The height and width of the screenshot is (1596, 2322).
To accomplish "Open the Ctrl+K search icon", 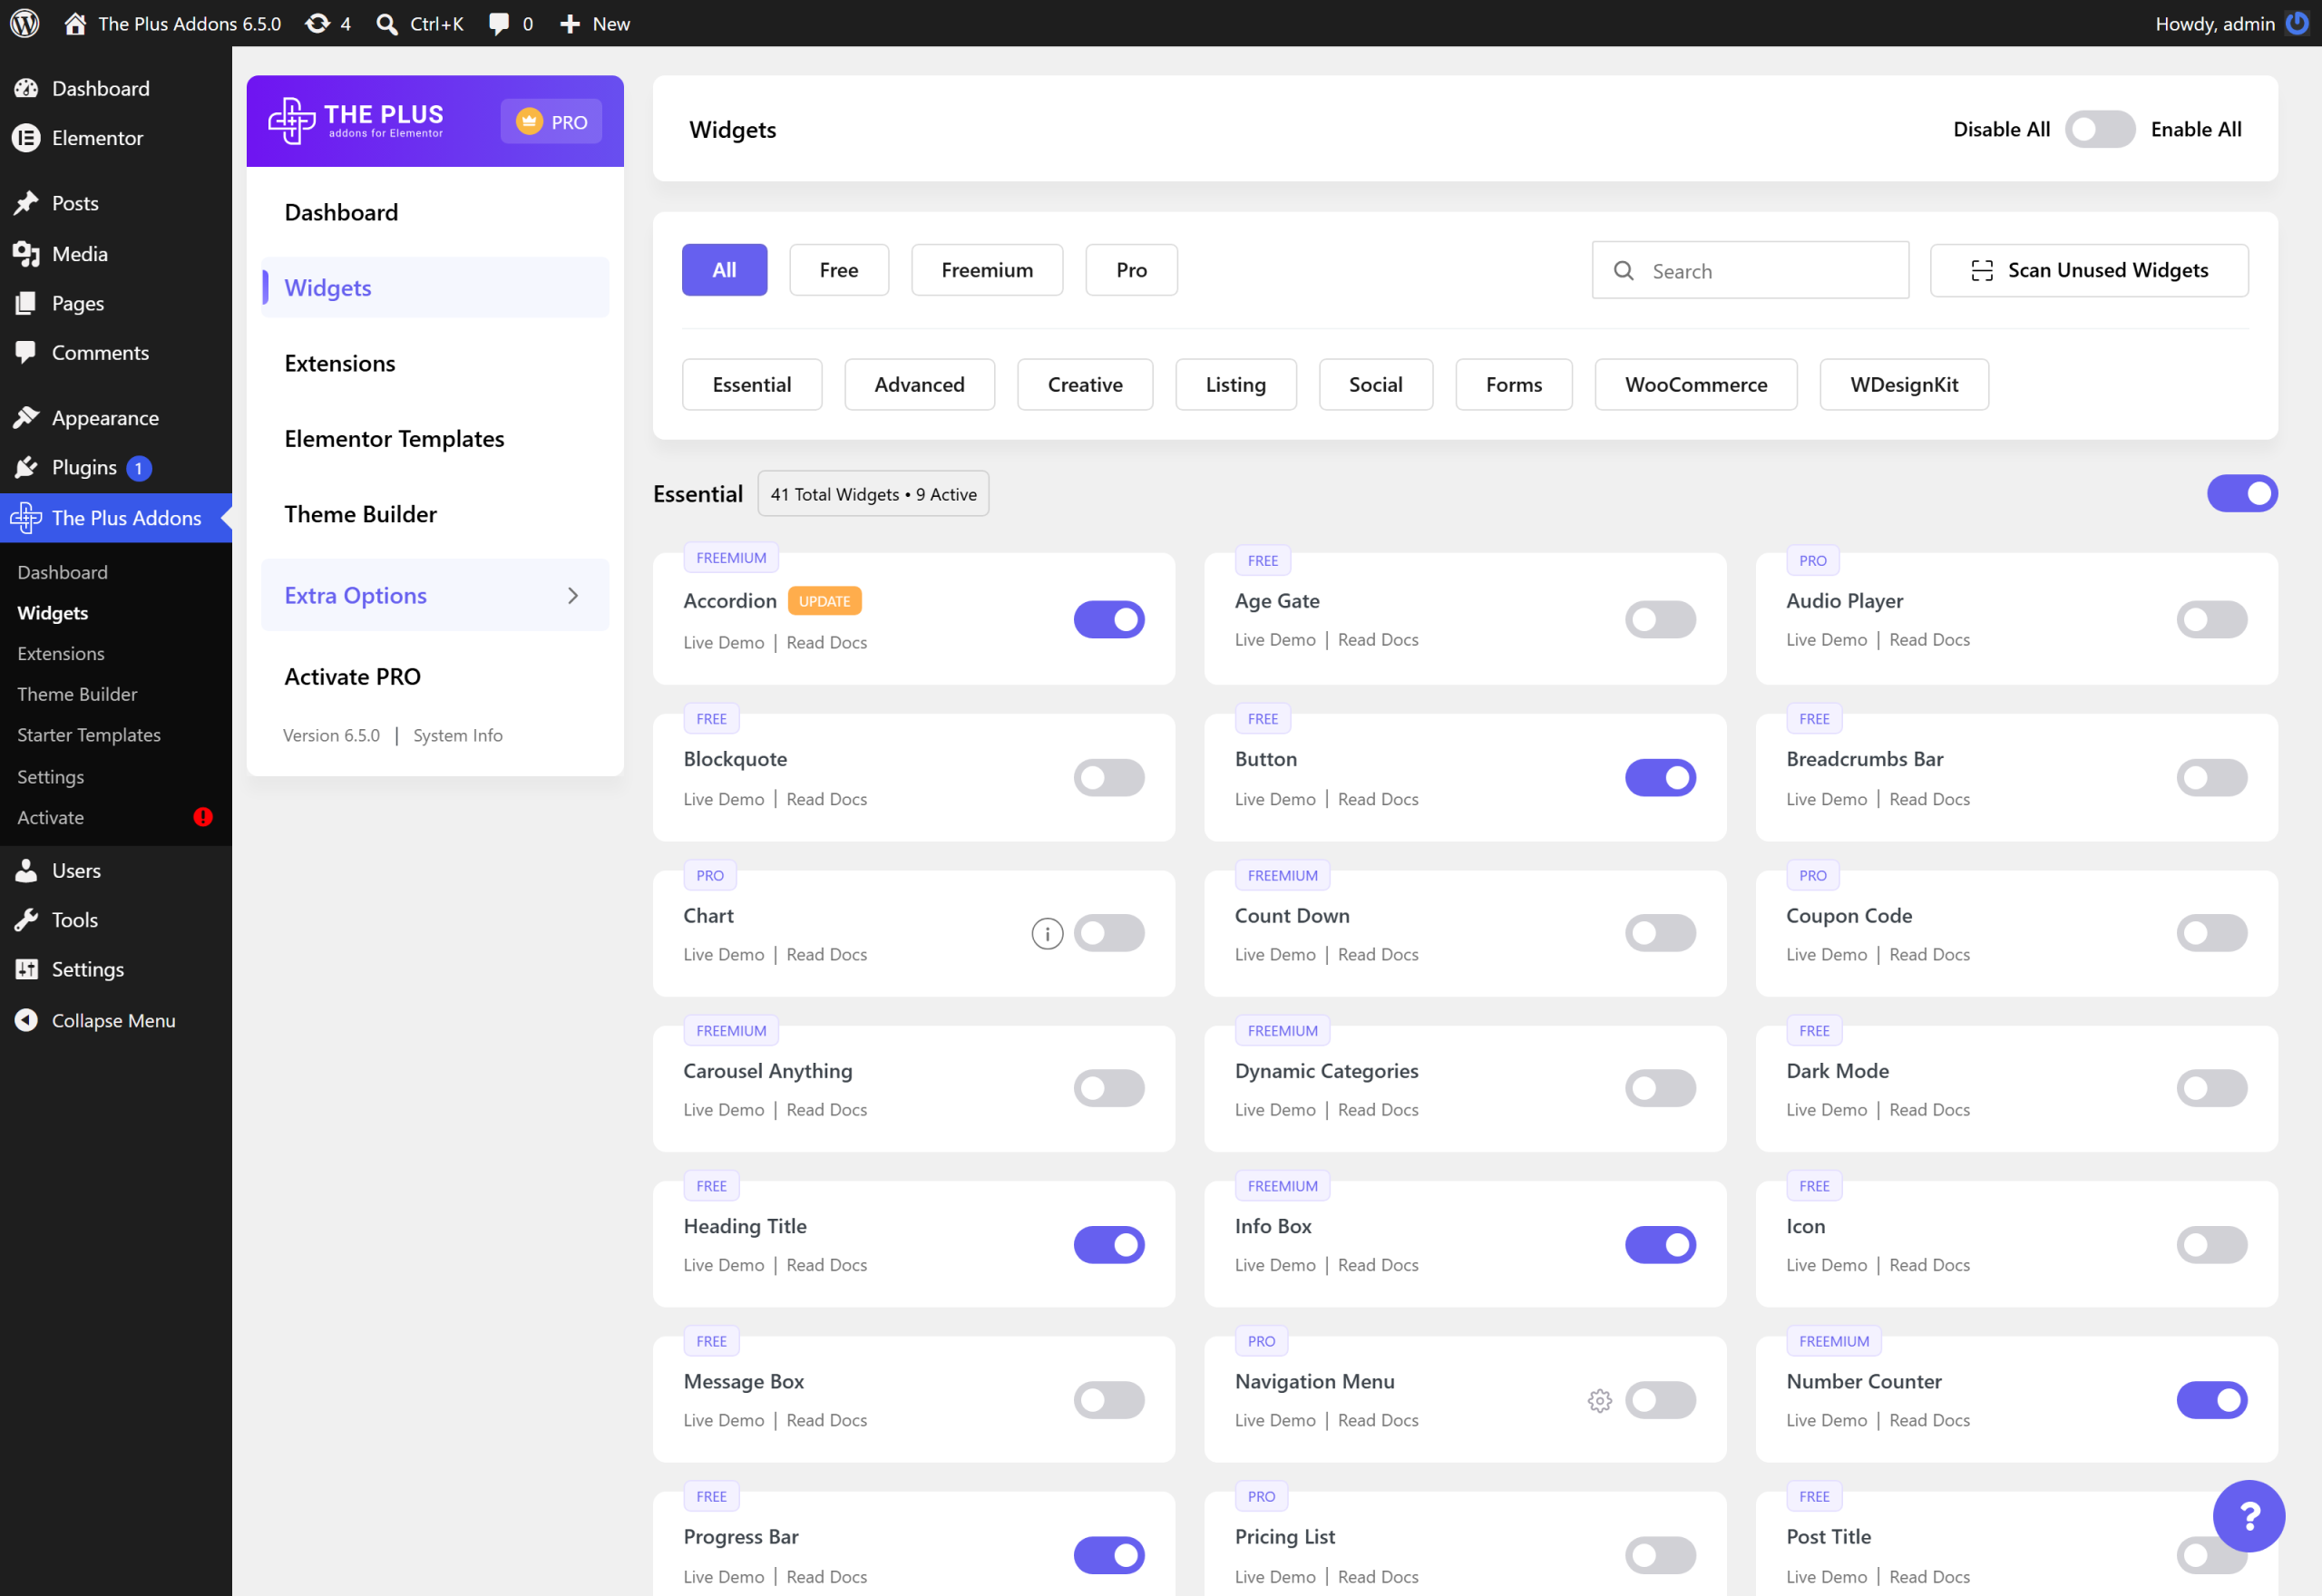I will click(x=387, y=24).
